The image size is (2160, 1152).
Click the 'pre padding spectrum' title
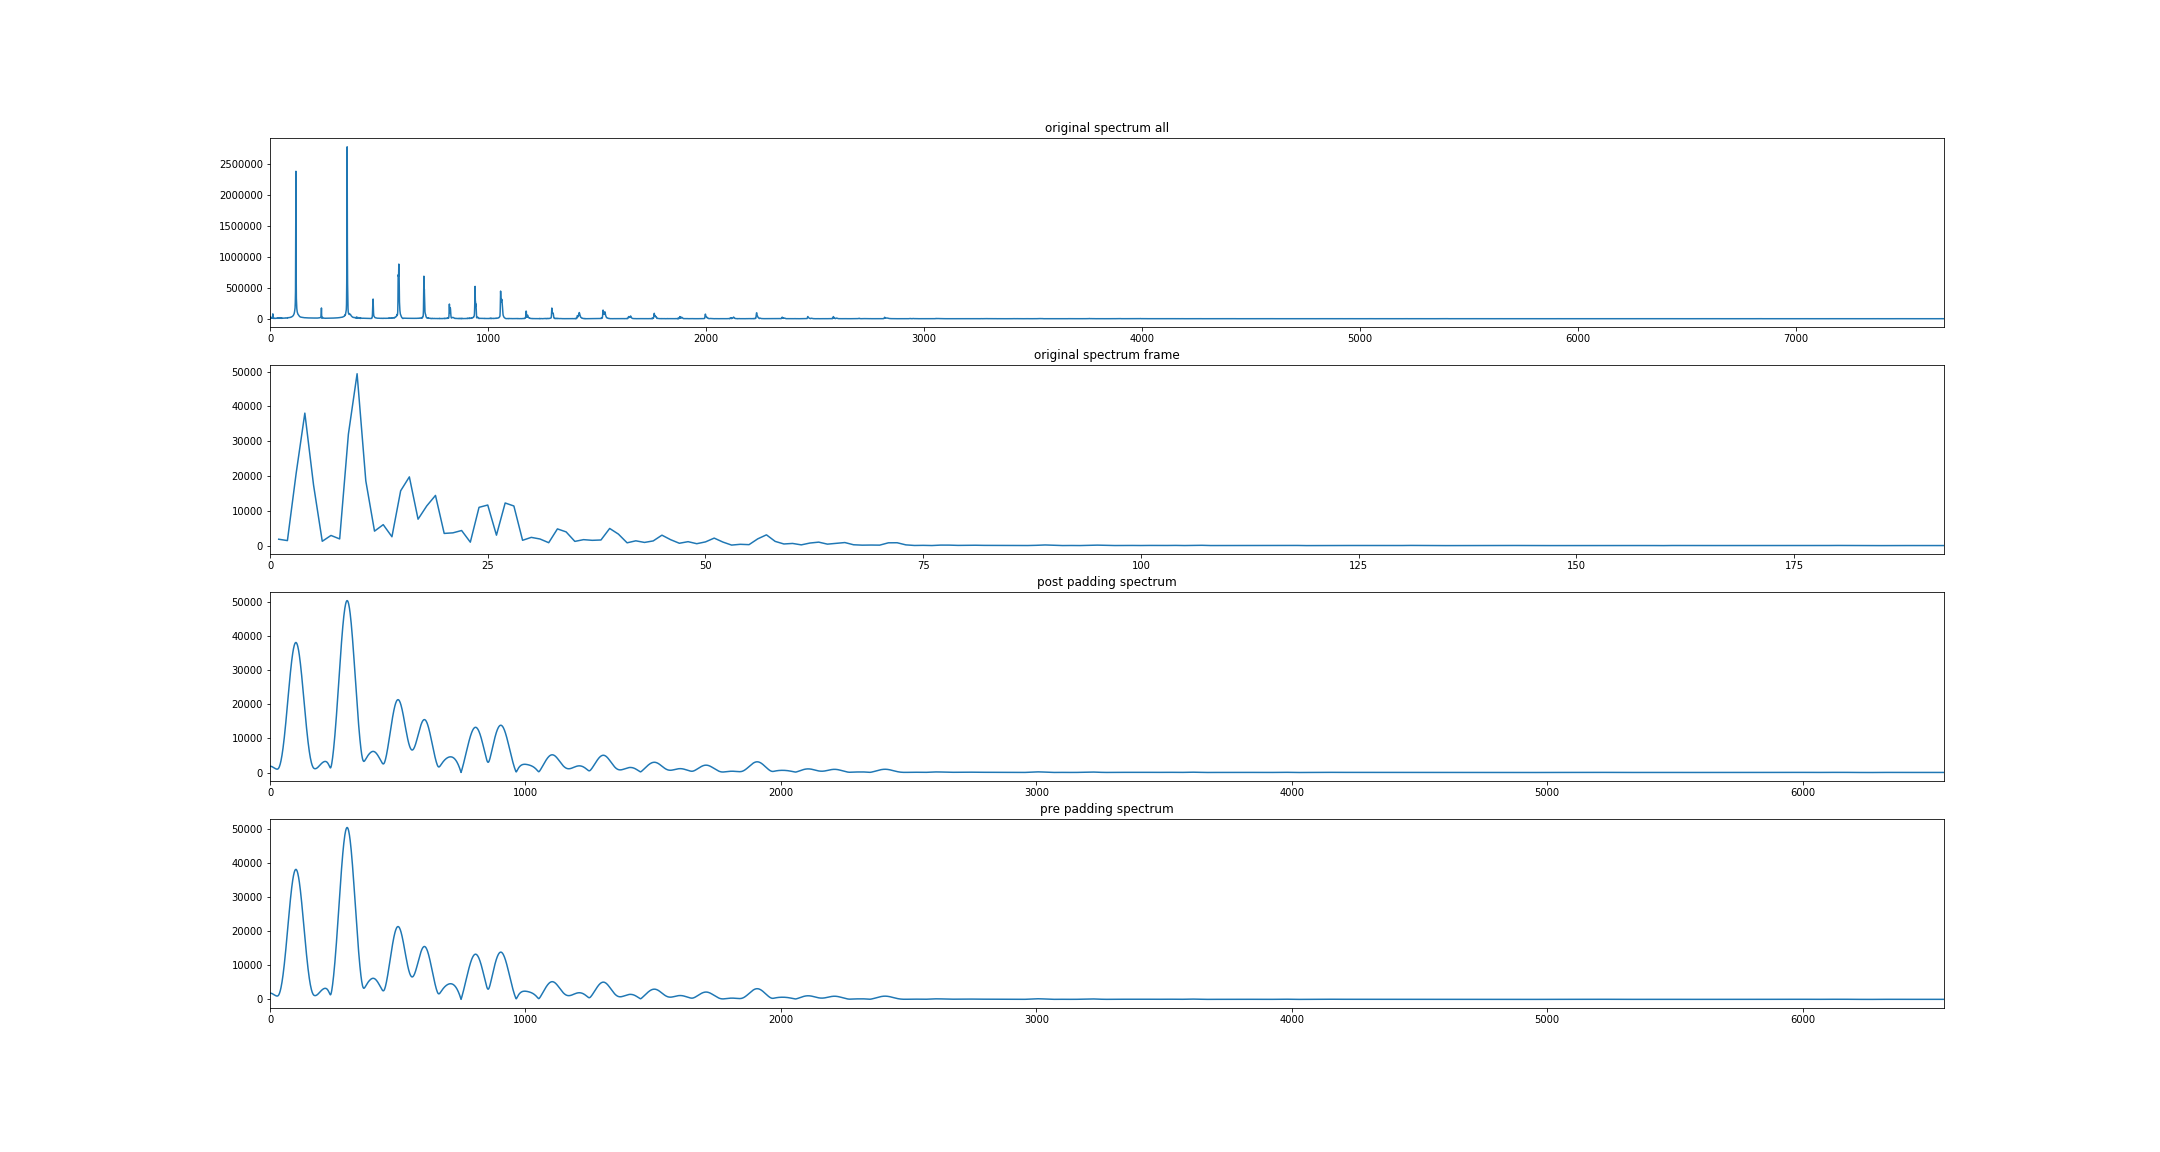point(1106,809)
